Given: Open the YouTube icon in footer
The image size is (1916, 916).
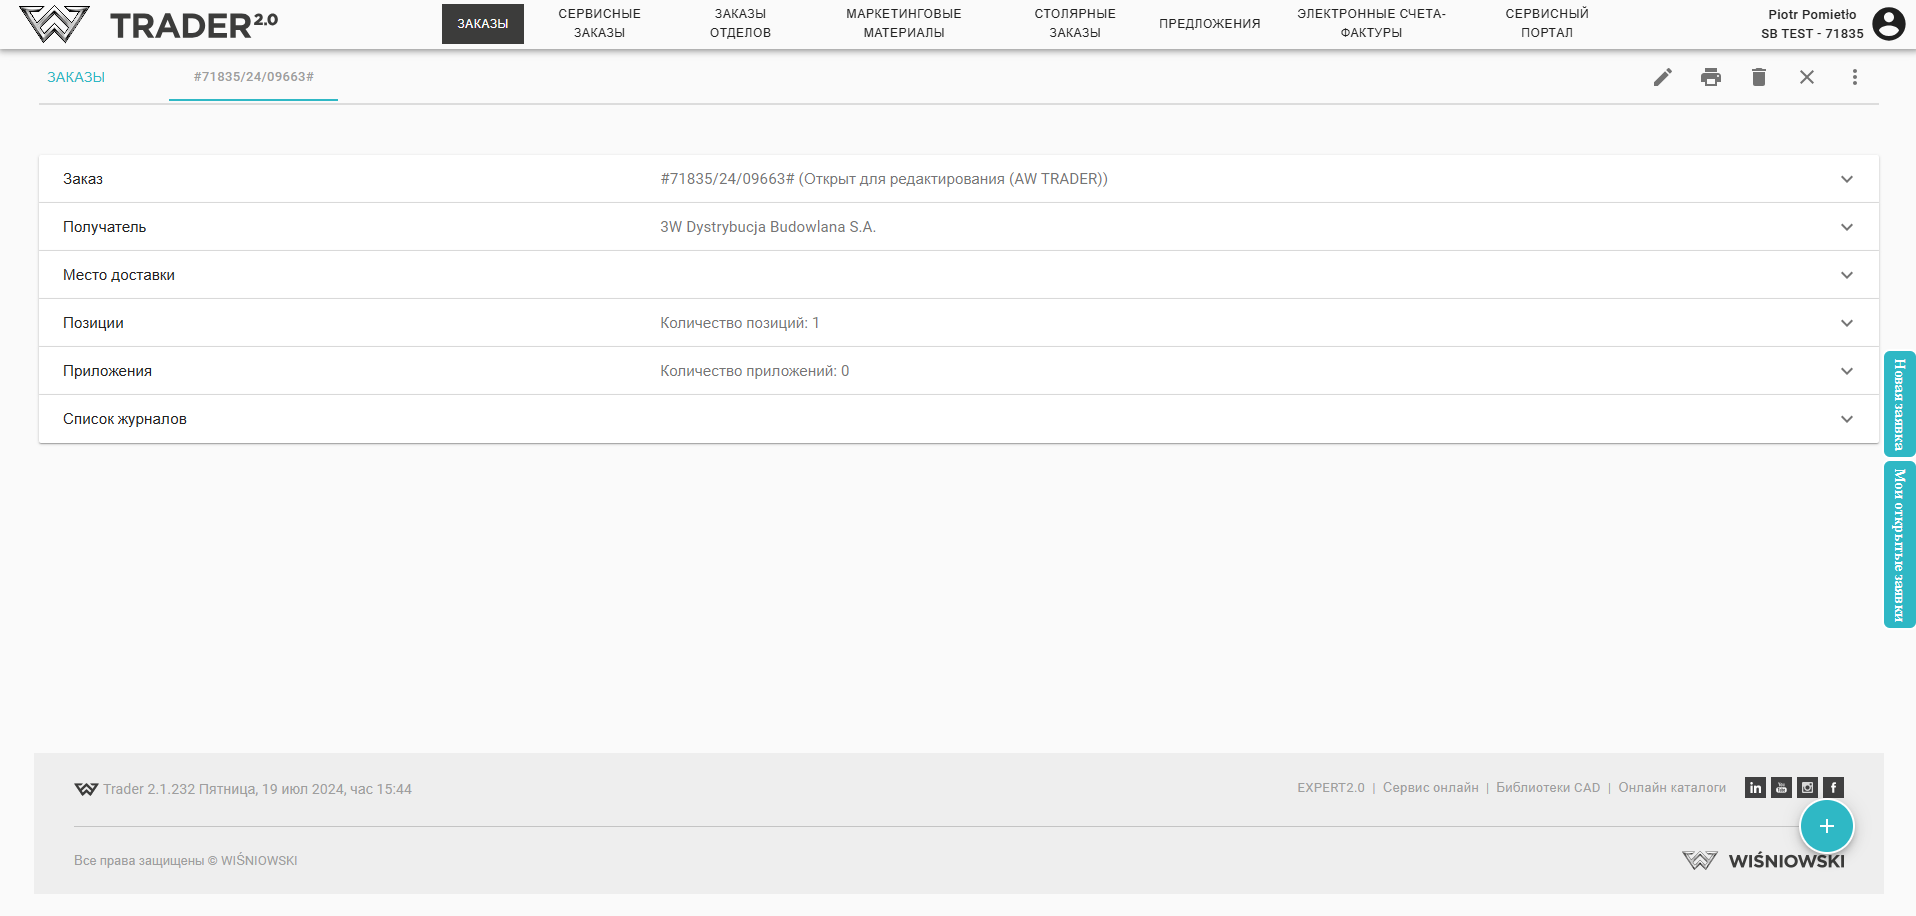Looking at the screenshot, I should point(1781,788).
